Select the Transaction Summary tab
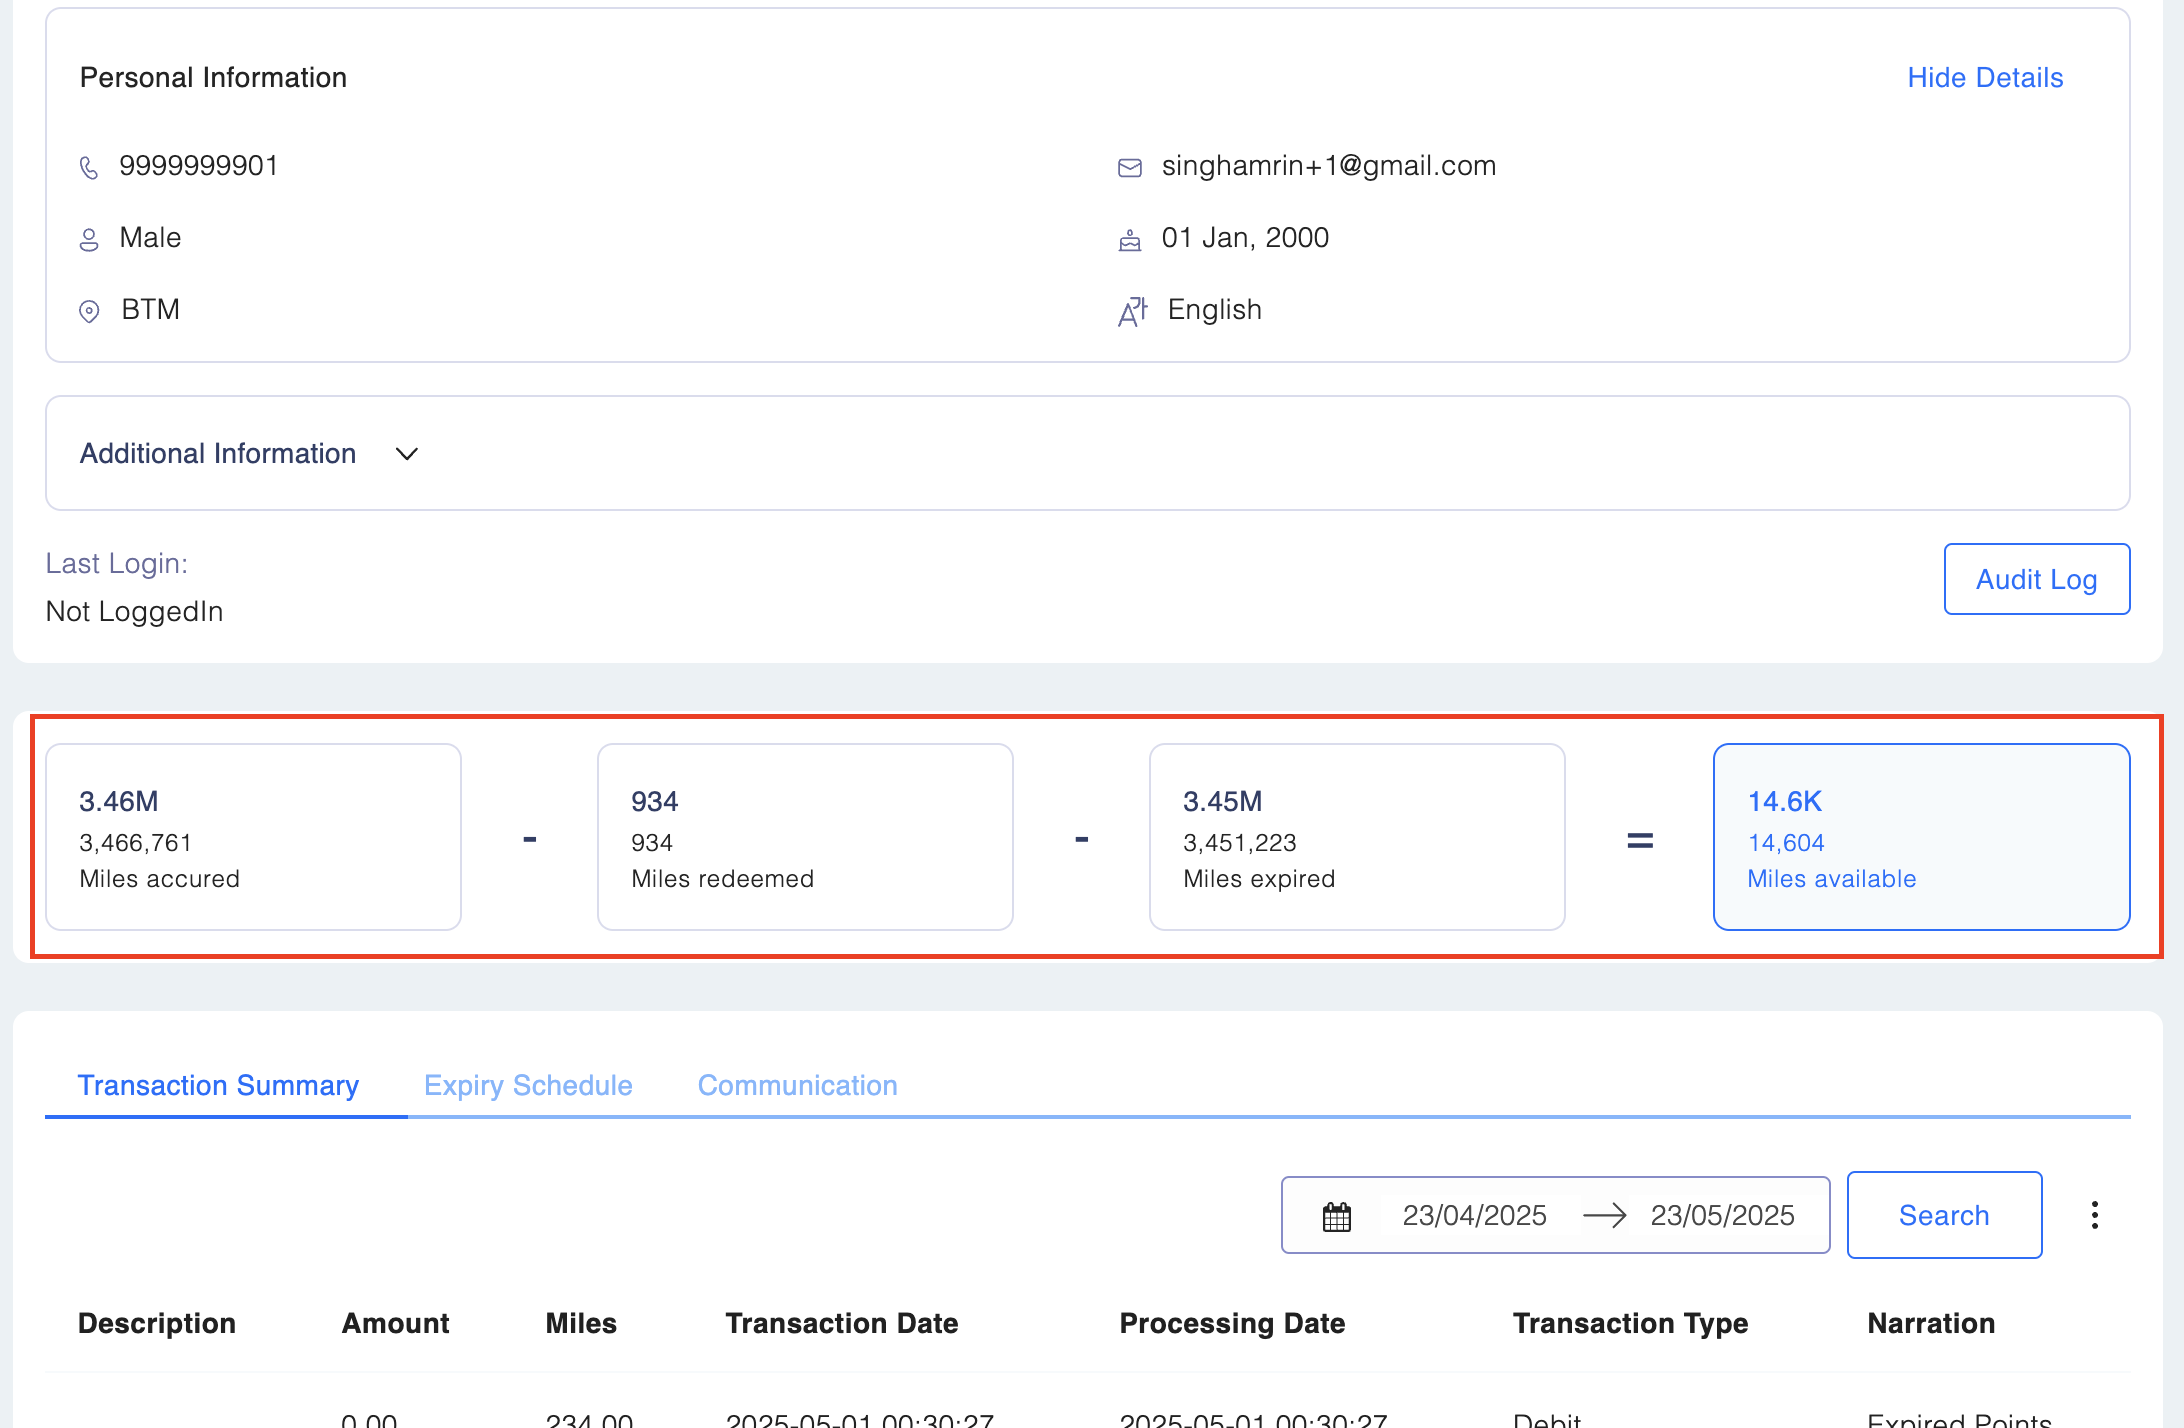Viewport: 2184px width, 1428px height. [218, 1085]
